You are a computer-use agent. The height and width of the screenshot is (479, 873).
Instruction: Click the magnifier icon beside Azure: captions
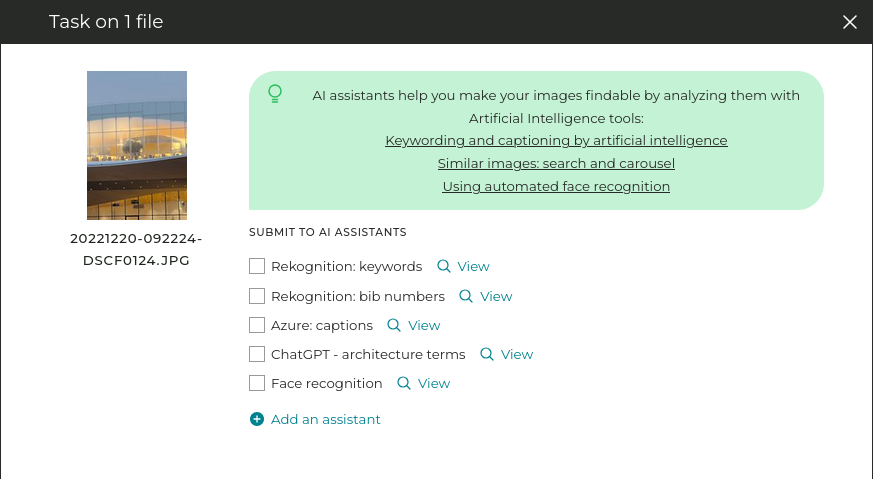(394, 325)
